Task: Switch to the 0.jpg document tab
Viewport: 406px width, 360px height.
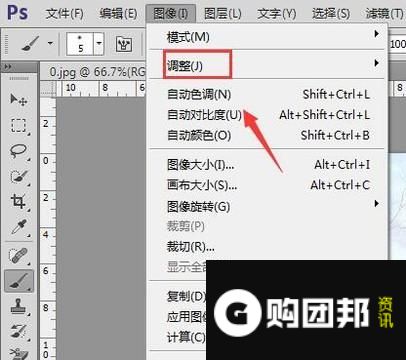Action: [97, 72]
